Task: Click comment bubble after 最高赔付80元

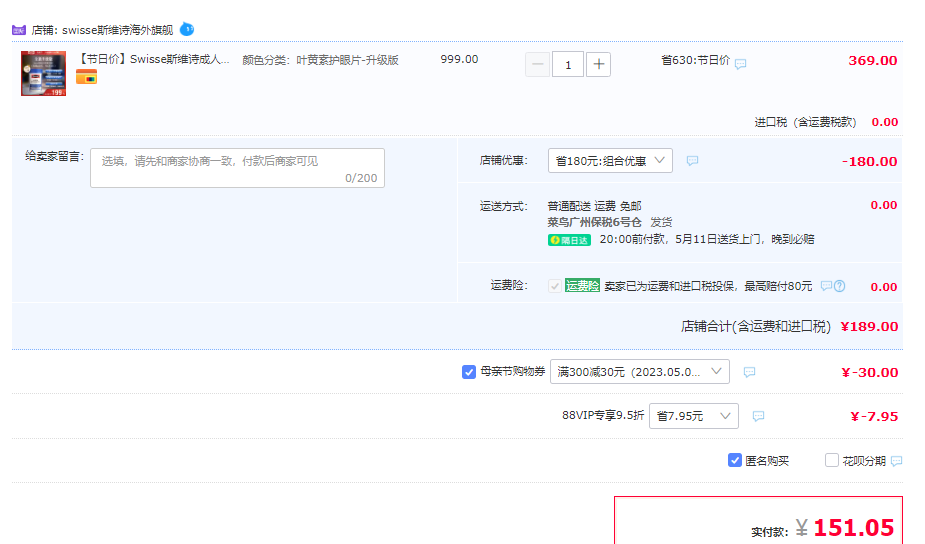Action: pos(826,286)
